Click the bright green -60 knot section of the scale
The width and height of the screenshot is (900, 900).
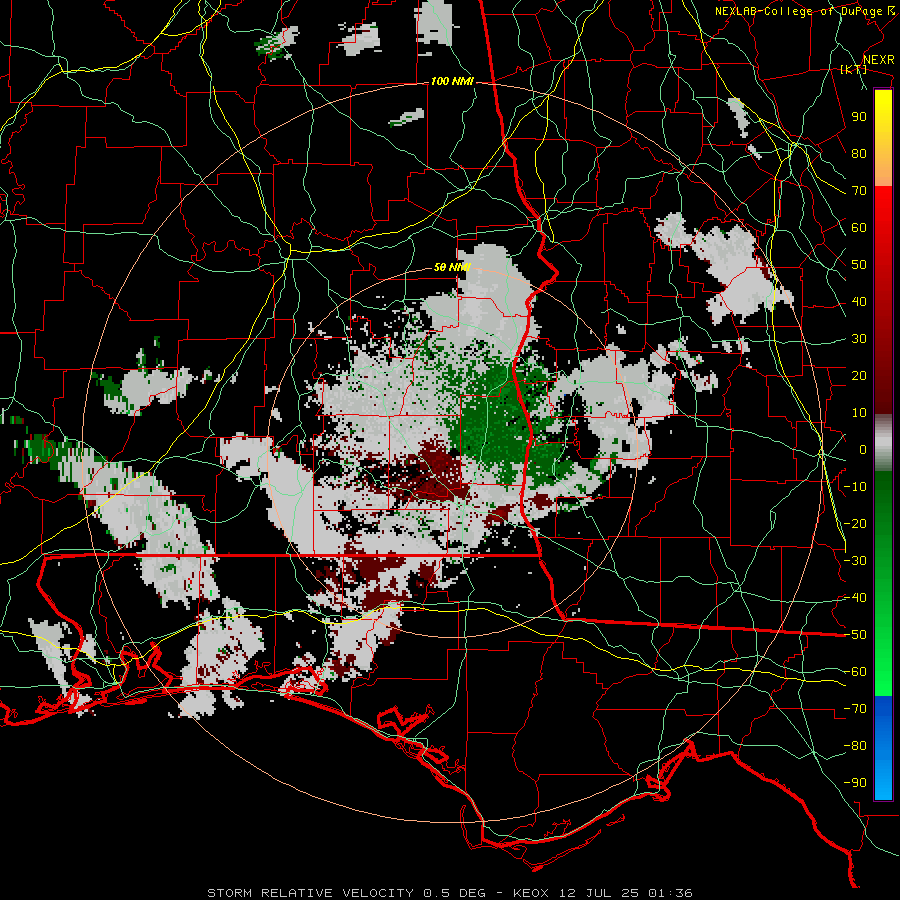[883, 672]
